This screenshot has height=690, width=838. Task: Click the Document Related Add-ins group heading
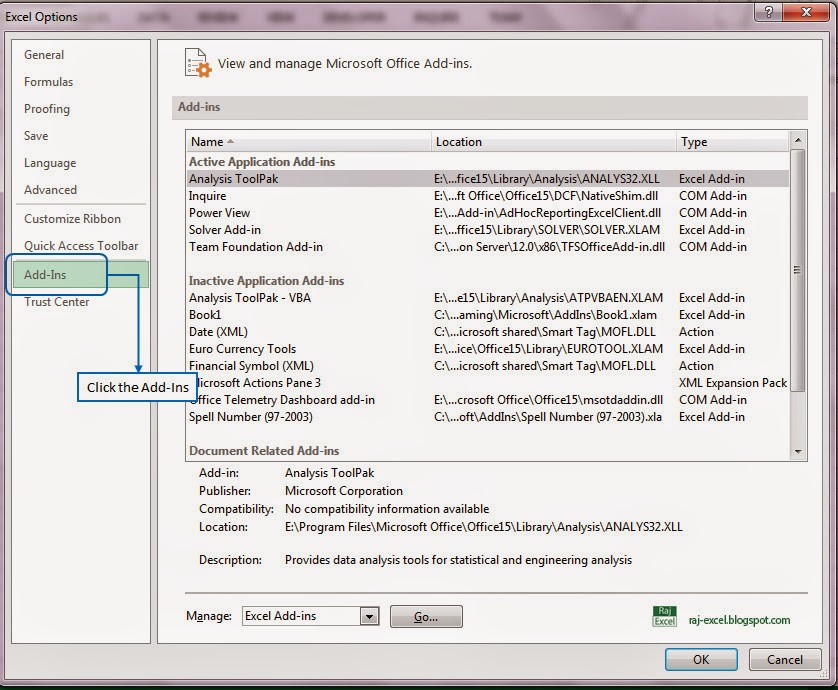coord(264,451)
